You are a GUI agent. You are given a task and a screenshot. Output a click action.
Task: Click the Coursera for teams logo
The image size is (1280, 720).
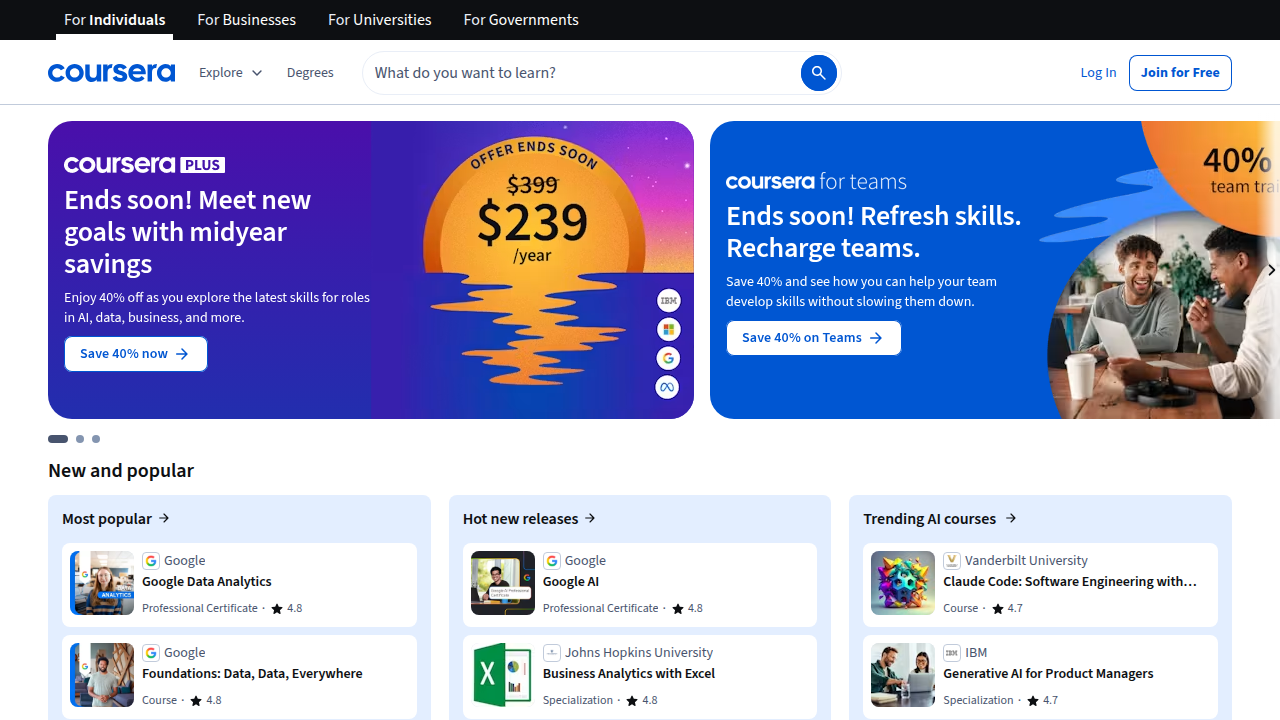[x=816, y=181]
